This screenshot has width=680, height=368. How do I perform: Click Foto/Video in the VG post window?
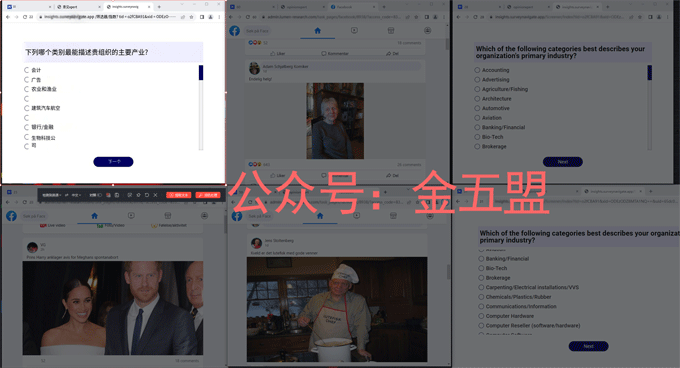click(x=111, y=225)
